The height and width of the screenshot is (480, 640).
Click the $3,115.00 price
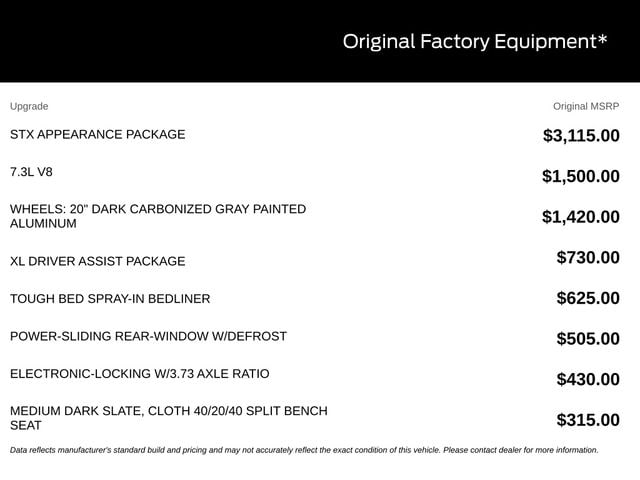point(581,136)
